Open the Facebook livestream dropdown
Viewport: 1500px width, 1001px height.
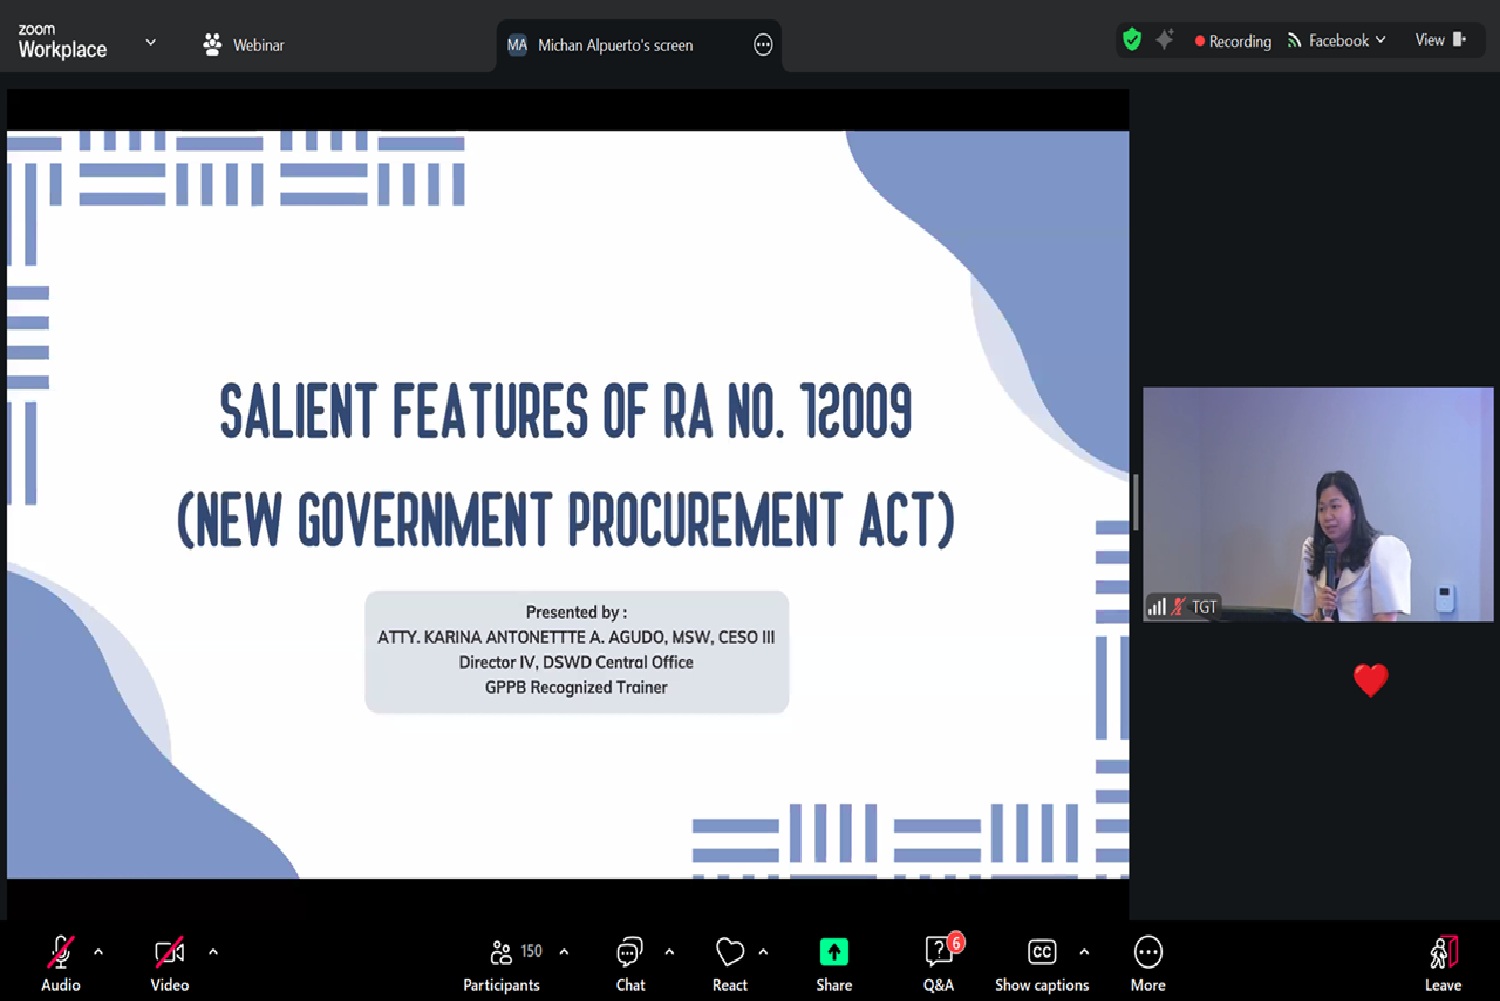click(1337, 40)
